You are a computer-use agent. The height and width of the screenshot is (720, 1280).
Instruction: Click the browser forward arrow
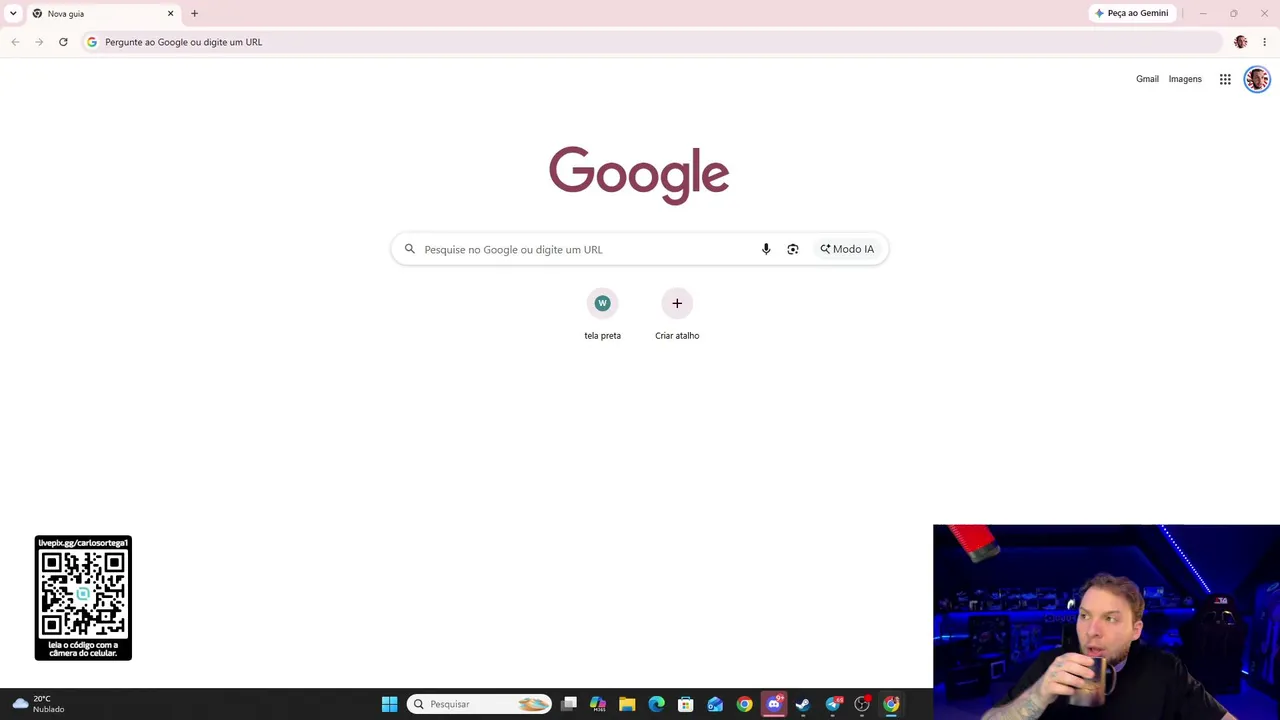39,42
